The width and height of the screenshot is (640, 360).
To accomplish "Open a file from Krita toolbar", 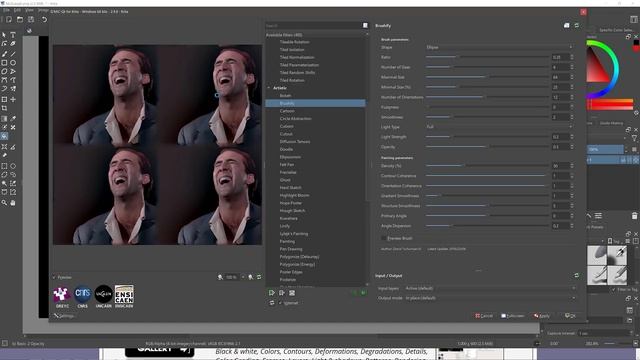I will tap(20, 20).
